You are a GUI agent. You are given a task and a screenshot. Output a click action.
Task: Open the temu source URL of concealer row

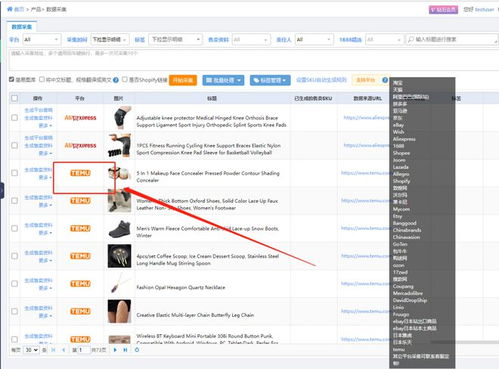coord(365,173)
